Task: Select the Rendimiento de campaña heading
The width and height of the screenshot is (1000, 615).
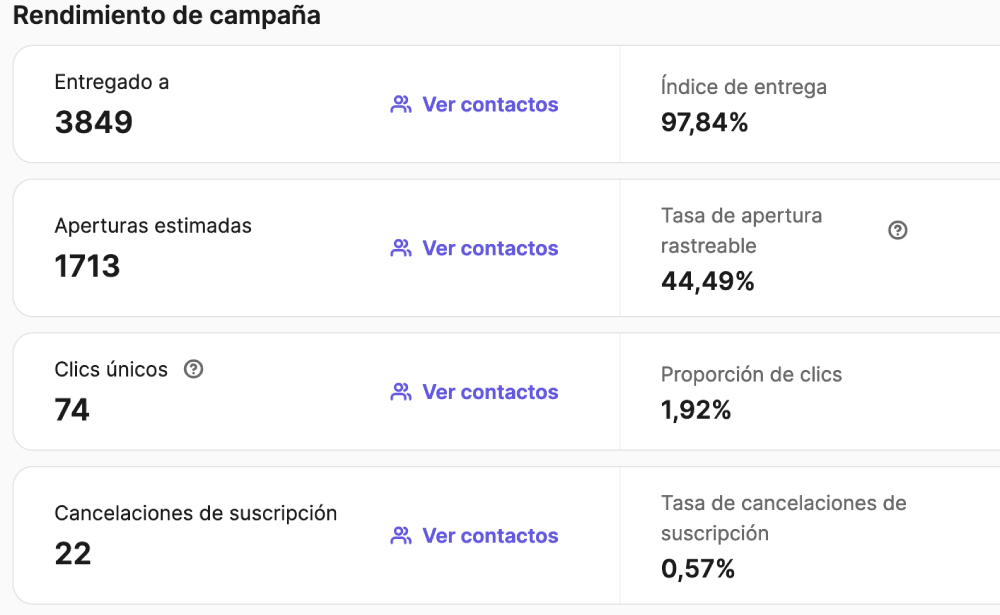Action: tap(166, 15)
